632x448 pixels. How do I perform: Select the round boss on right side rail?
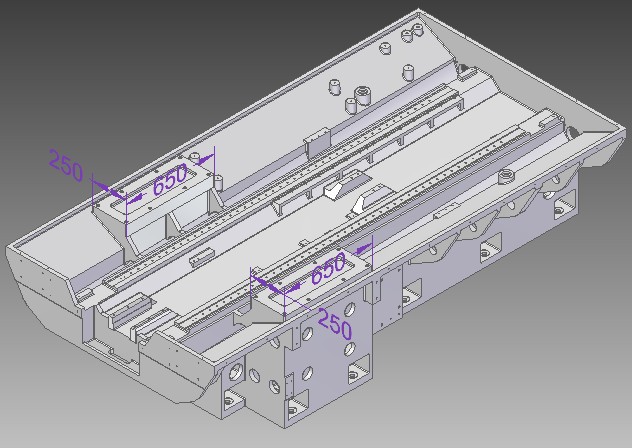point(505,175)
